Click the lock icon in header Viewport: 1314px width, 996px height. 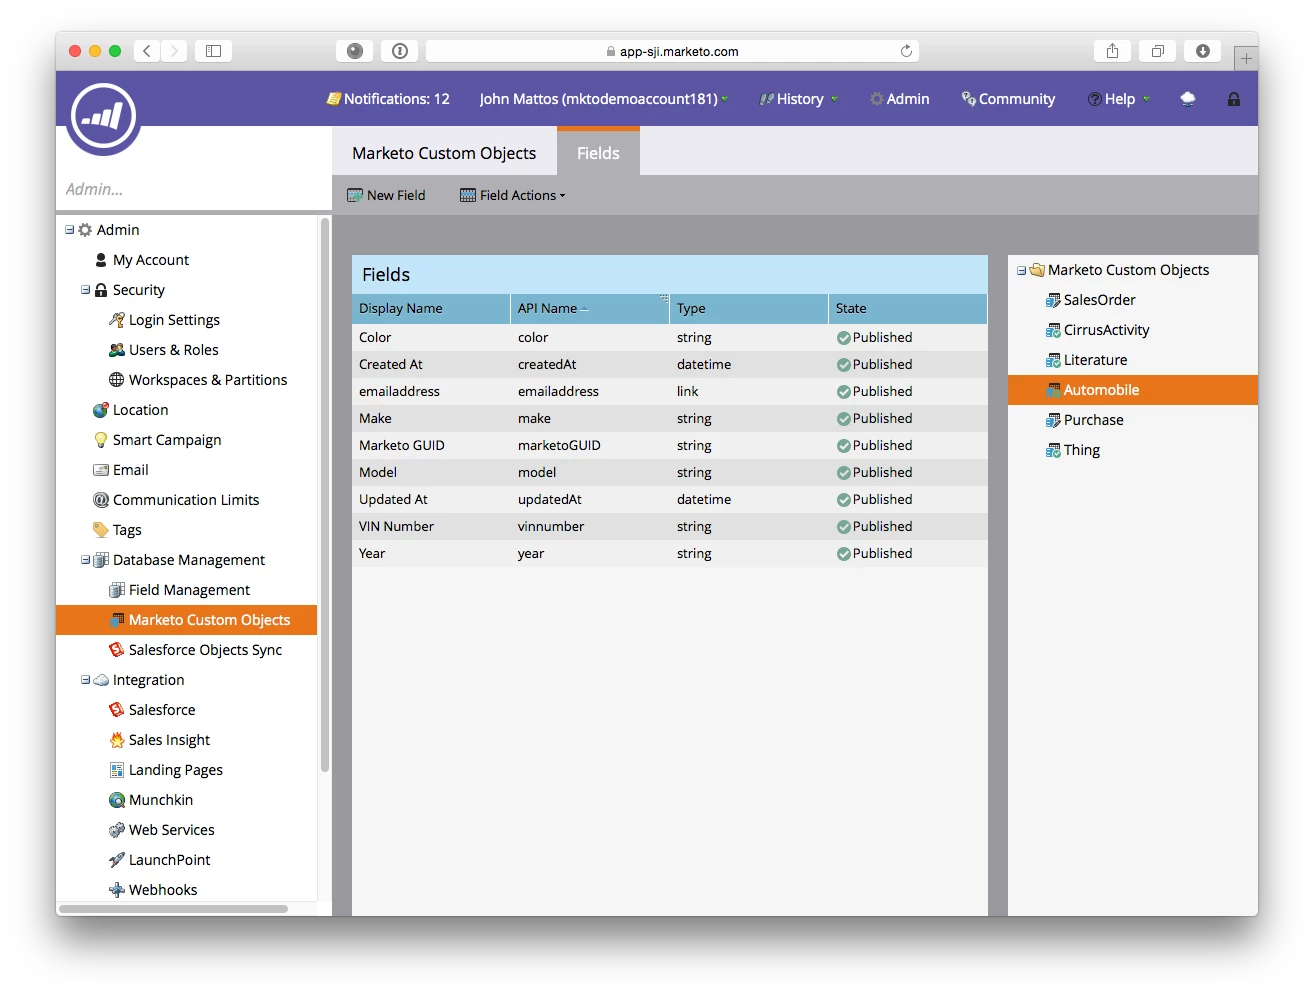(1234, 99)
